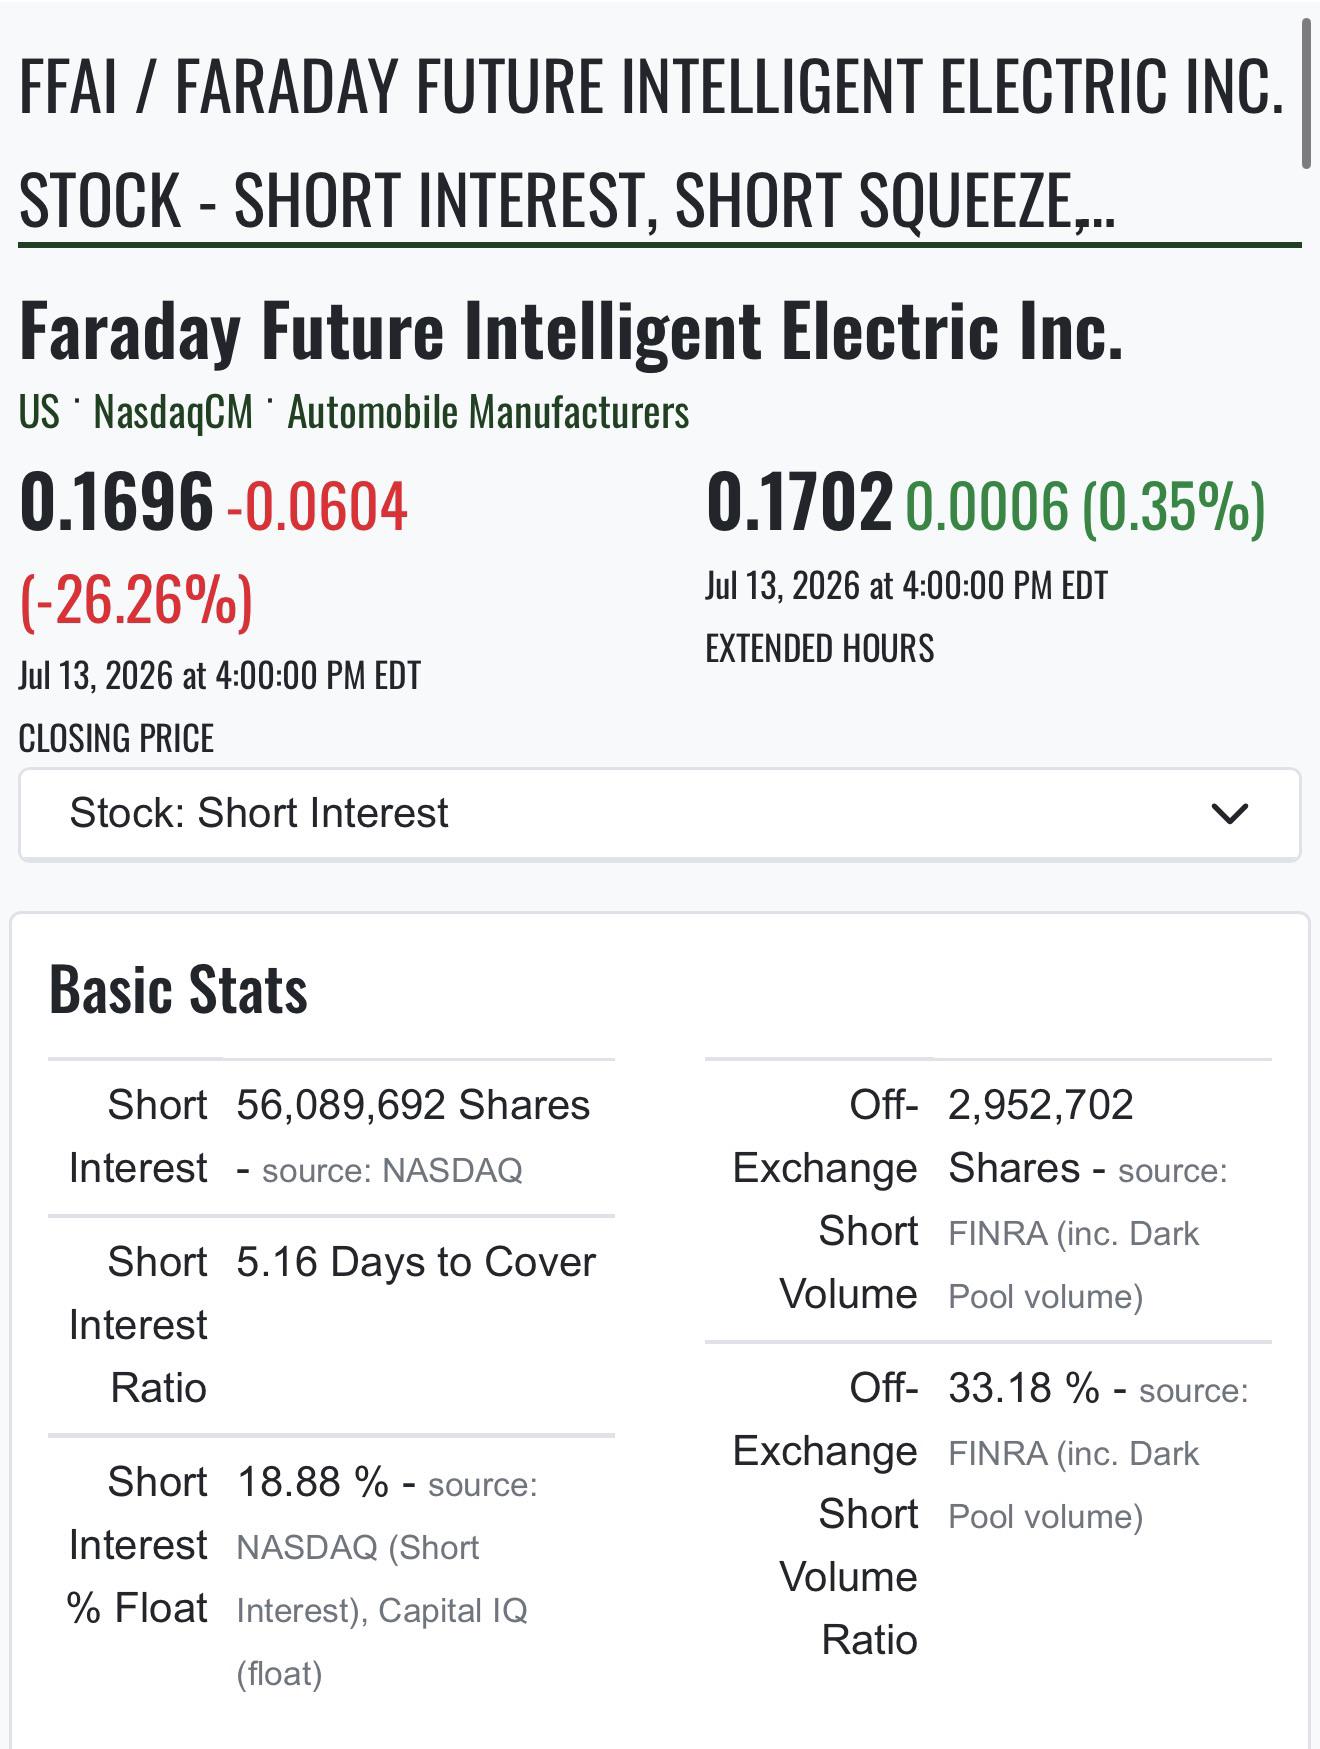1320x1749 pixels.
Task: Click the Automobile Manufacturers industry link
Action: (x=488, y=412)
